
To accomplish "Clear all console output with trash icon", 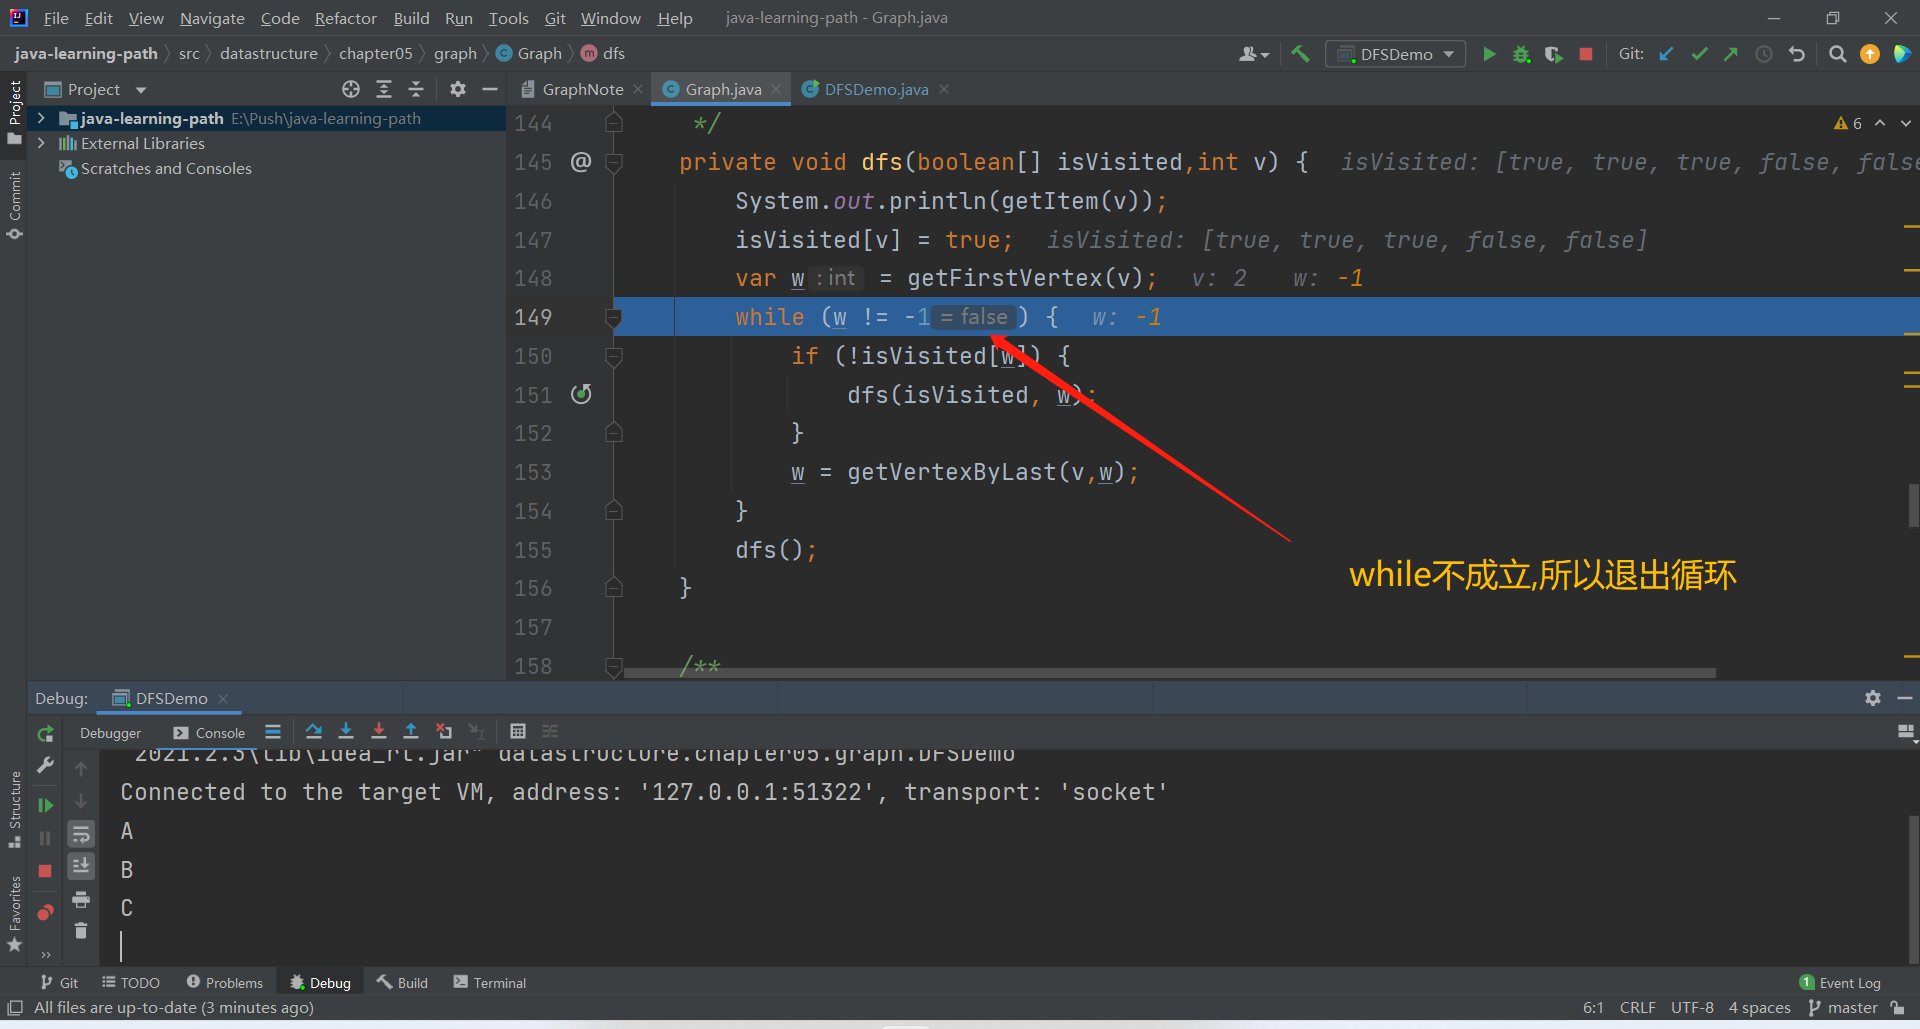I will (81, 931).
